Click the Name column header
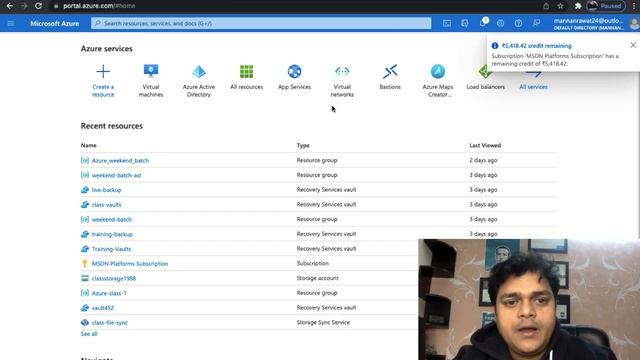Screen dimensions: 640x360 tap(89, 145)
